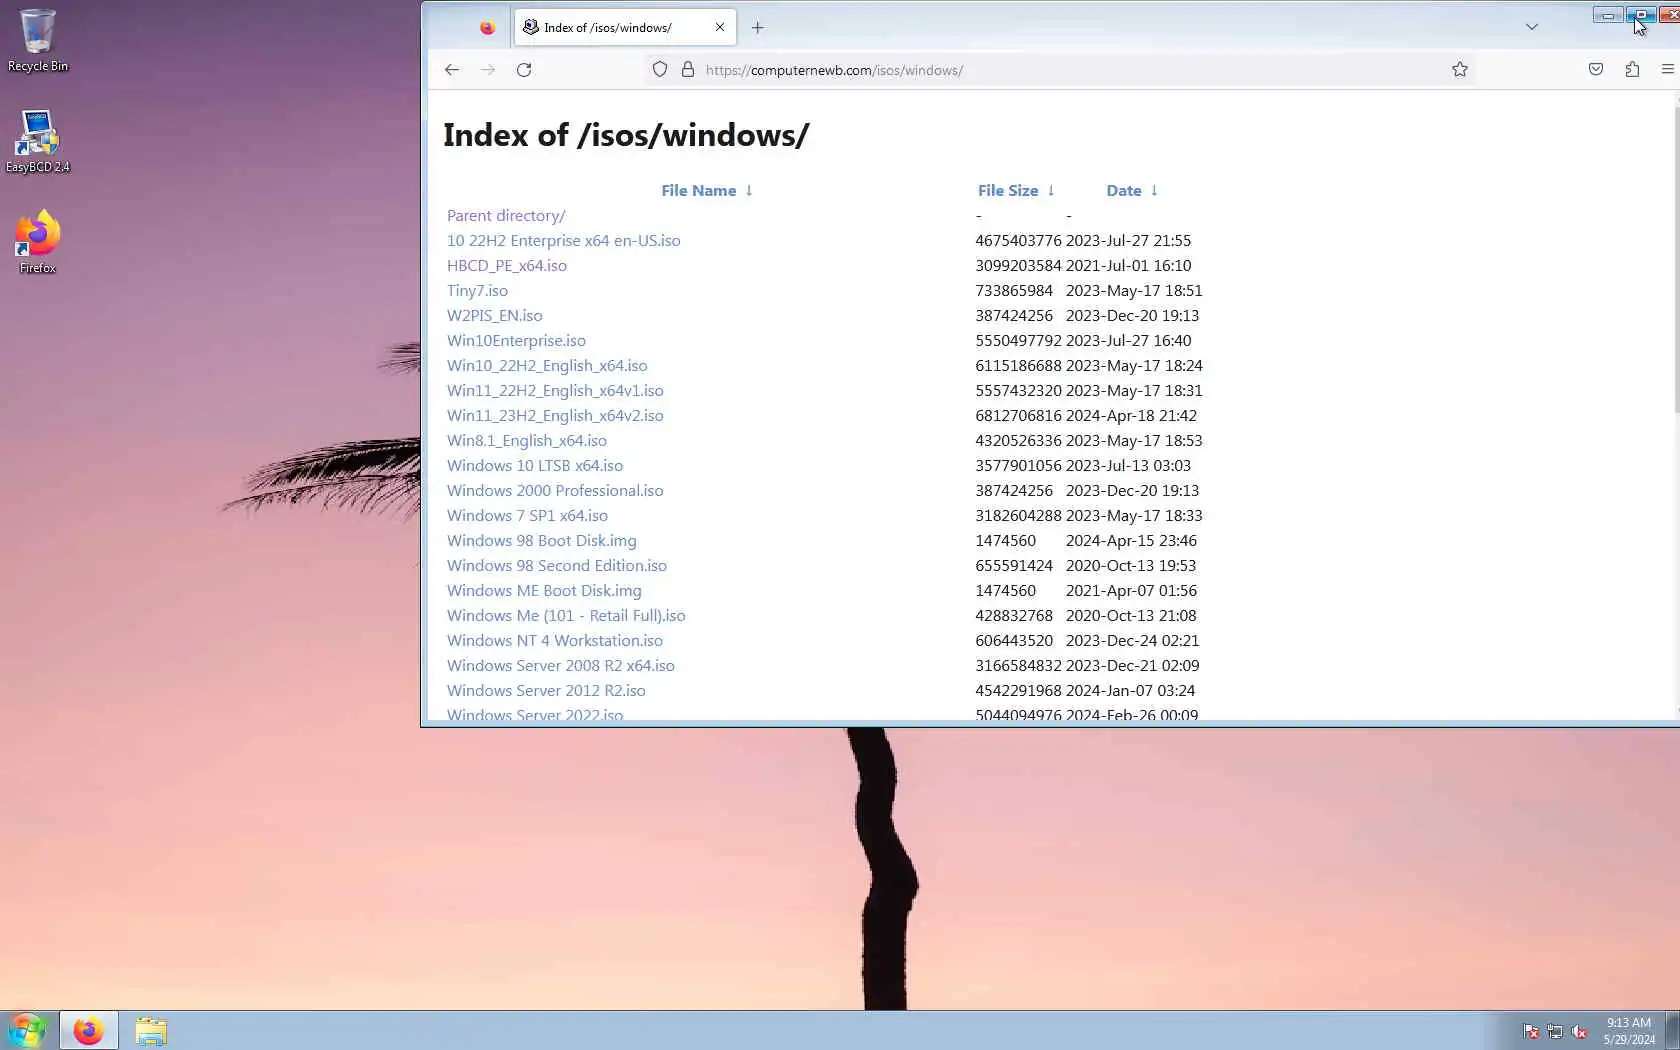Click the Win8.1_English_x64.iso link
Viewport: 1680px width, 1050px height.
tap(527, 441)
